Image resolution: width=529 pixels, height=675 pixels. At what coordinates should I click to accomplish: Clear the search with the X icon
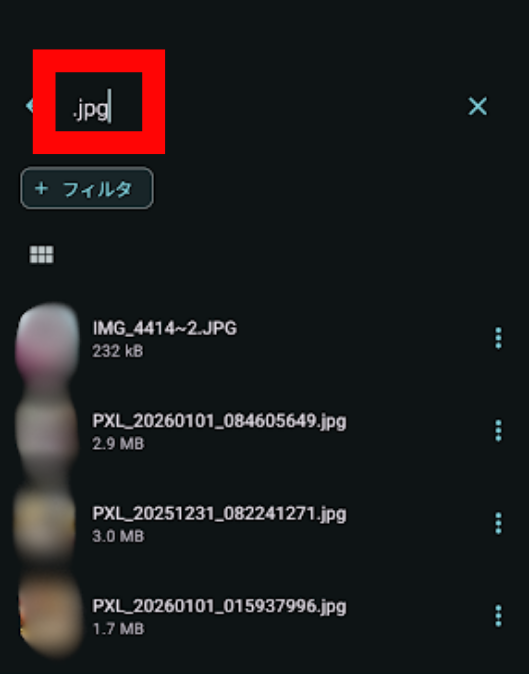pos(477,106)
